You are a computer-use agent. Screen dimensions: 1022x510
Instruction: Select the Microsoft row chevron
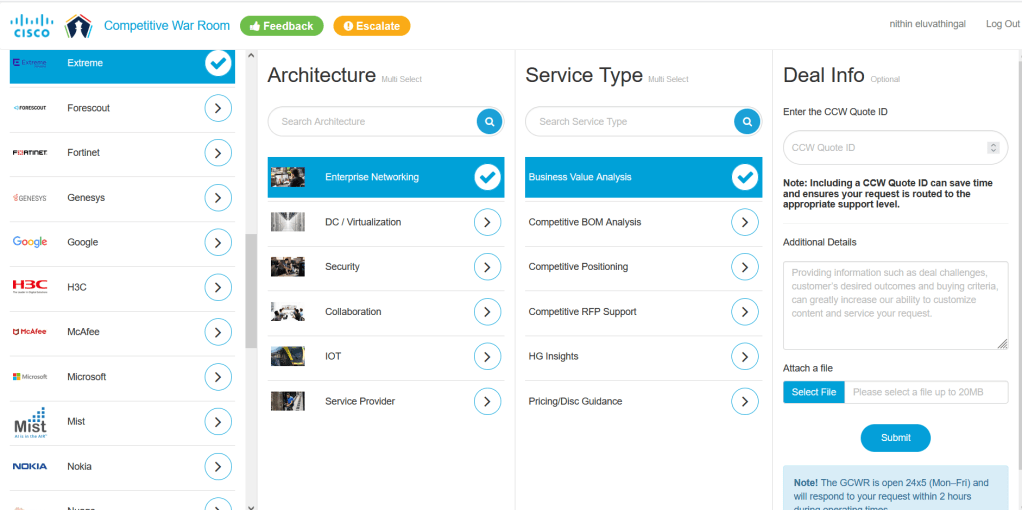(218, 377)
